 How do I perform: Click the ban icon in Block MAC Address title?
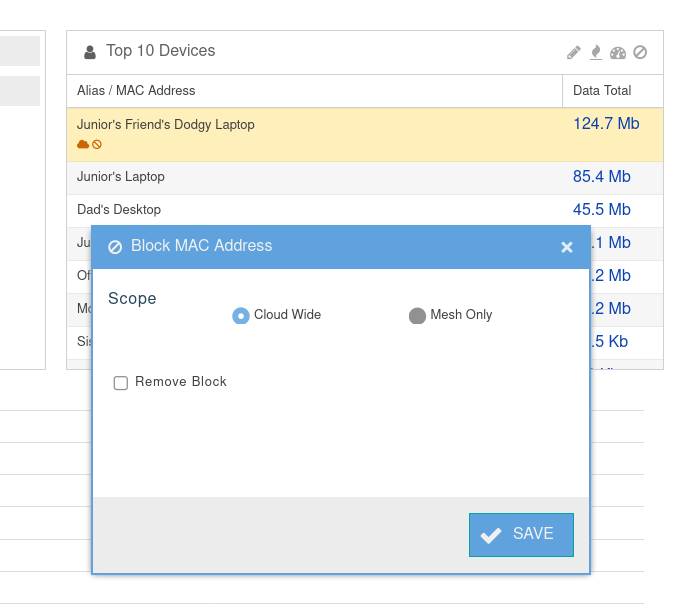pyautogui.click(x=115, y=247)
